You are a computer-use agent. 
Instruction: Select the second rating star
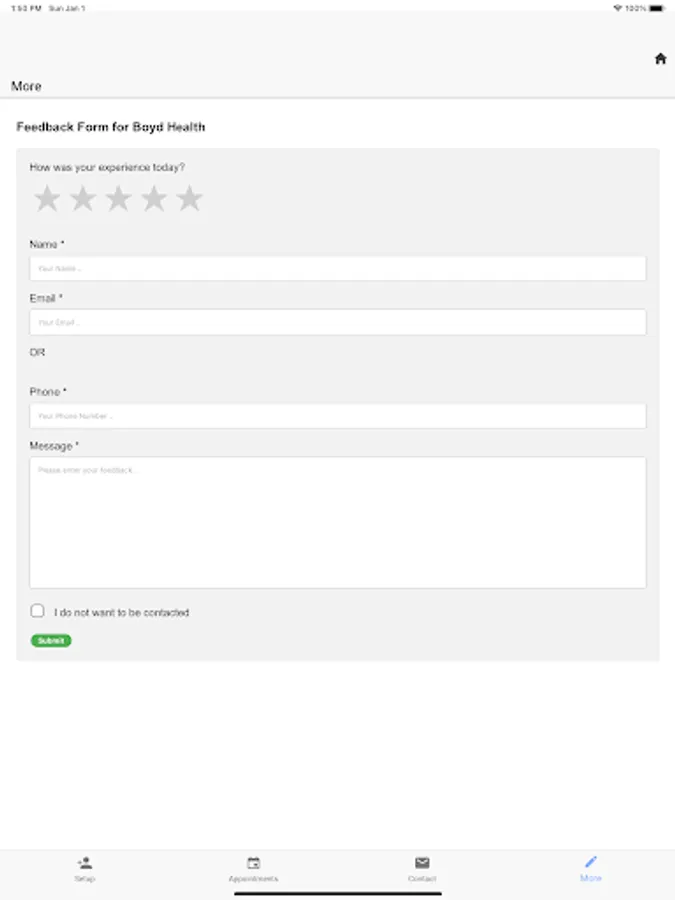click(x=83, y=199)
